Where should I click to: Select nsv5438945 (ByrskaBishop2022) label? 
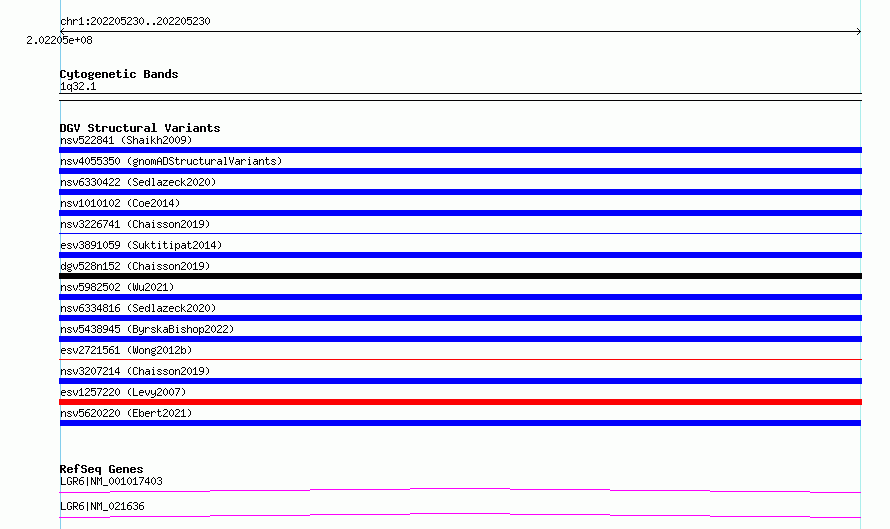(147, 329)
